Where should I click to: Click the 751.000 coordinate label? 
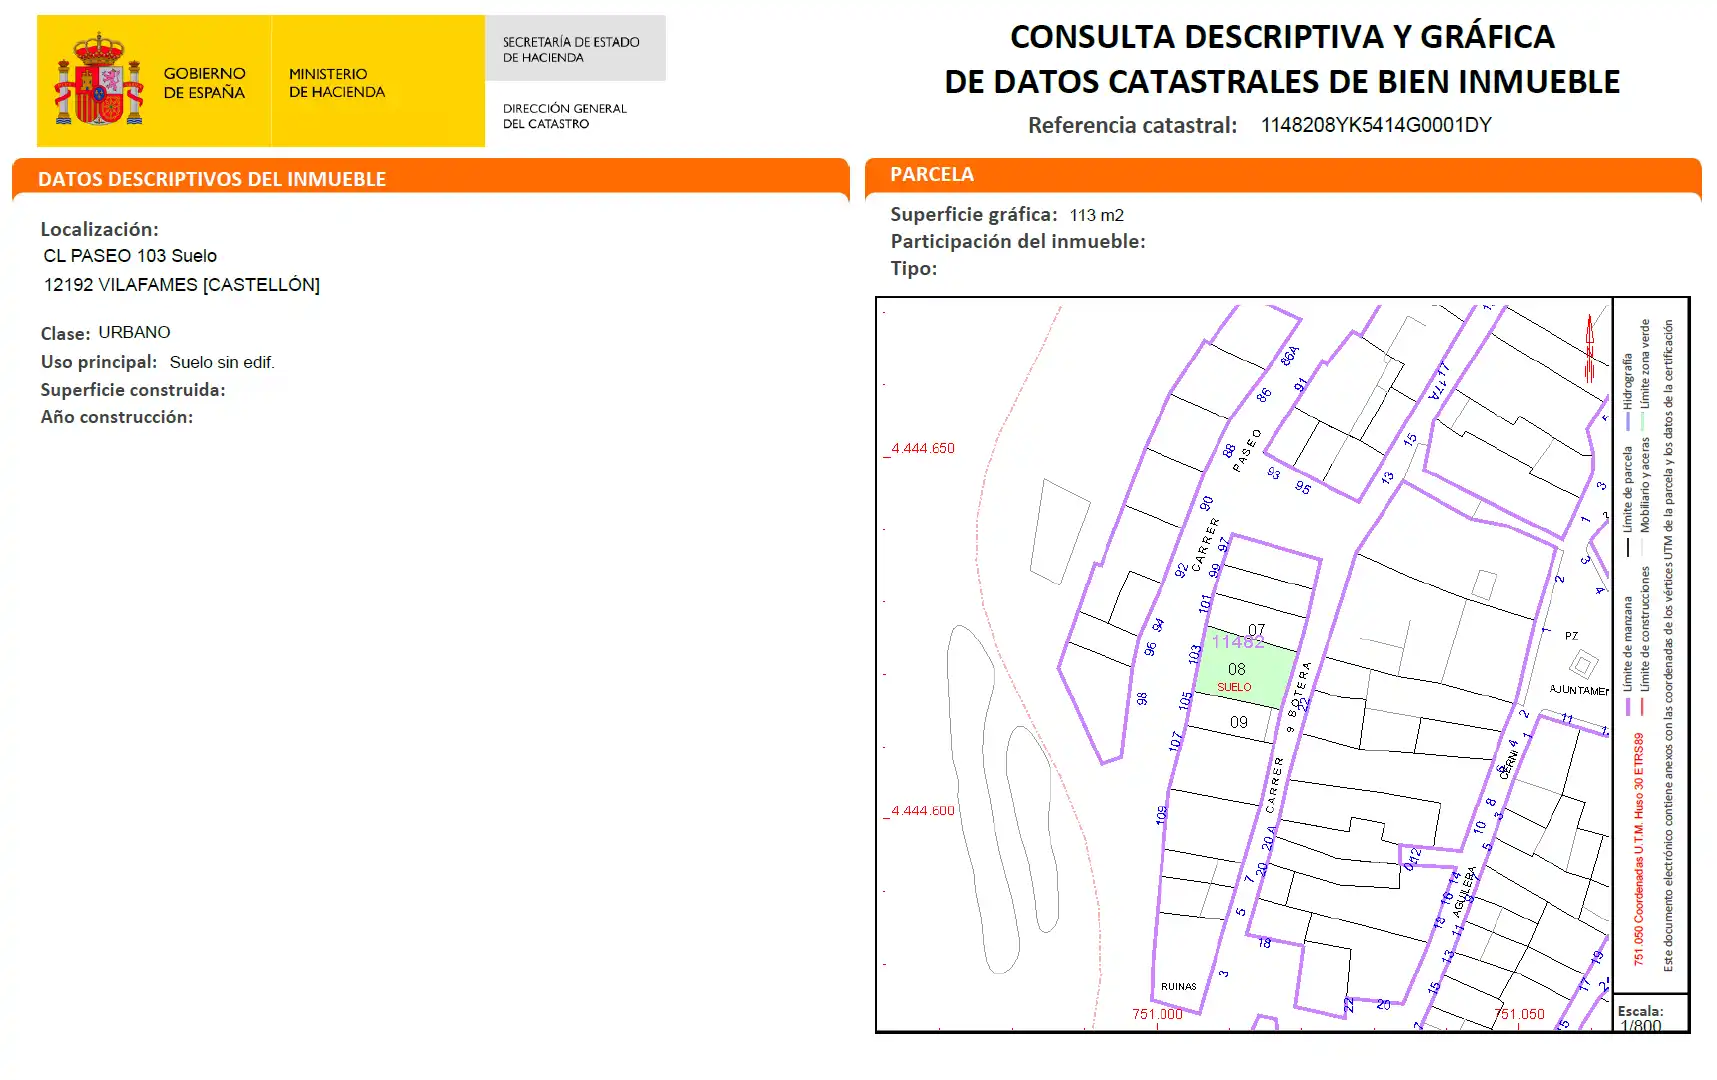click(x=1157, y=1014)
